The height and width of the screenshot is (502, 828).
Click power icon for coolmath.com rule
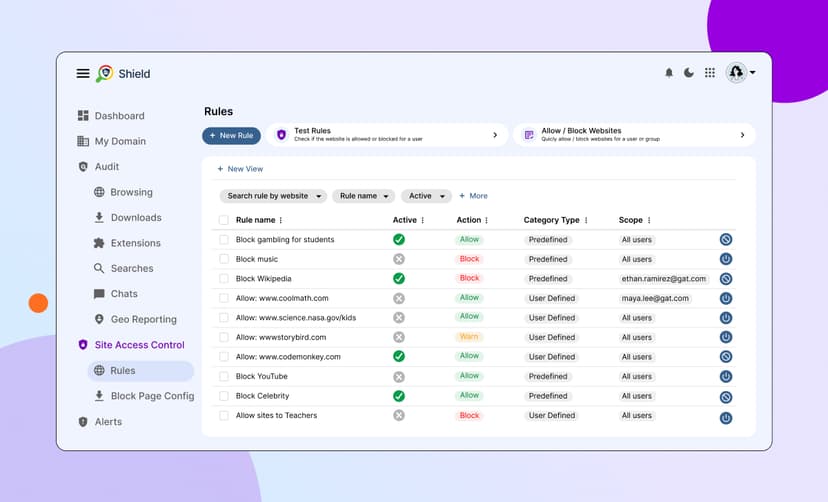point(726,298)
